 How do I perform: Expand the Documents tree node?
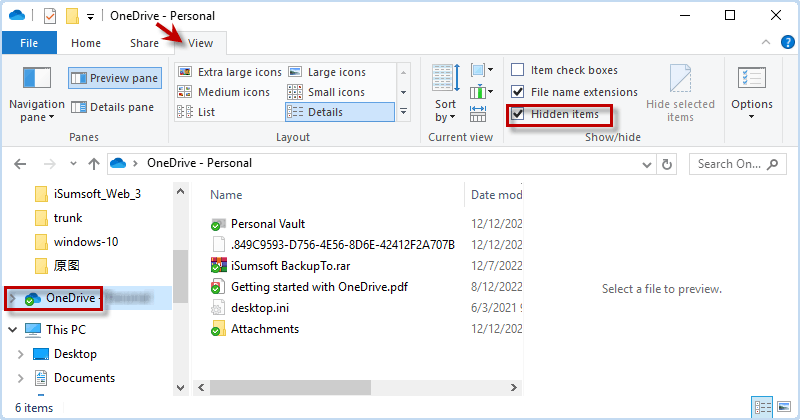click(x=20, y=378)
